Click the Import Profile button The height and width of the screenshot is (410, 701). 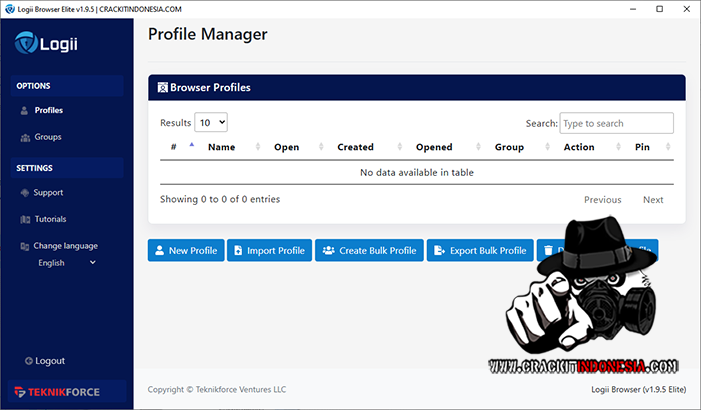click(x=270, y=250)
